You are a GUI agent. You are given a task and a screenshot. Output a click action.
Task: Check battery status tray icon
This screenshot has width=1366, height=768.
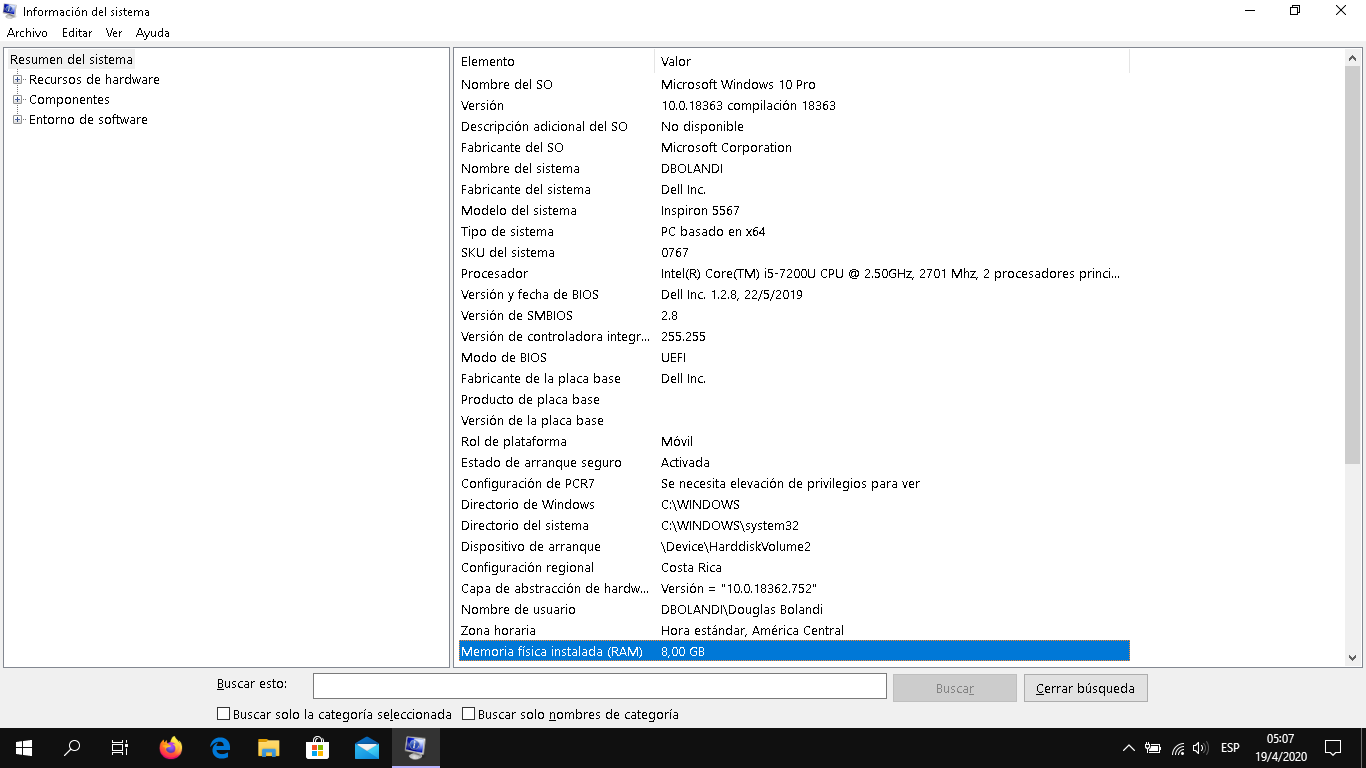click(1153, 747)
